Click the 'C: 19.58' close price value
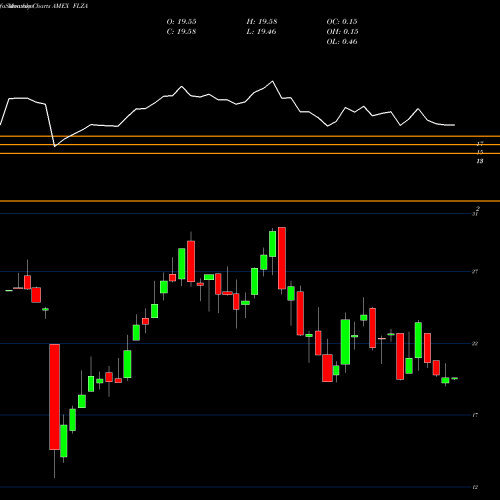This screenshot has width=500, height=500. [x=181, y=32]
